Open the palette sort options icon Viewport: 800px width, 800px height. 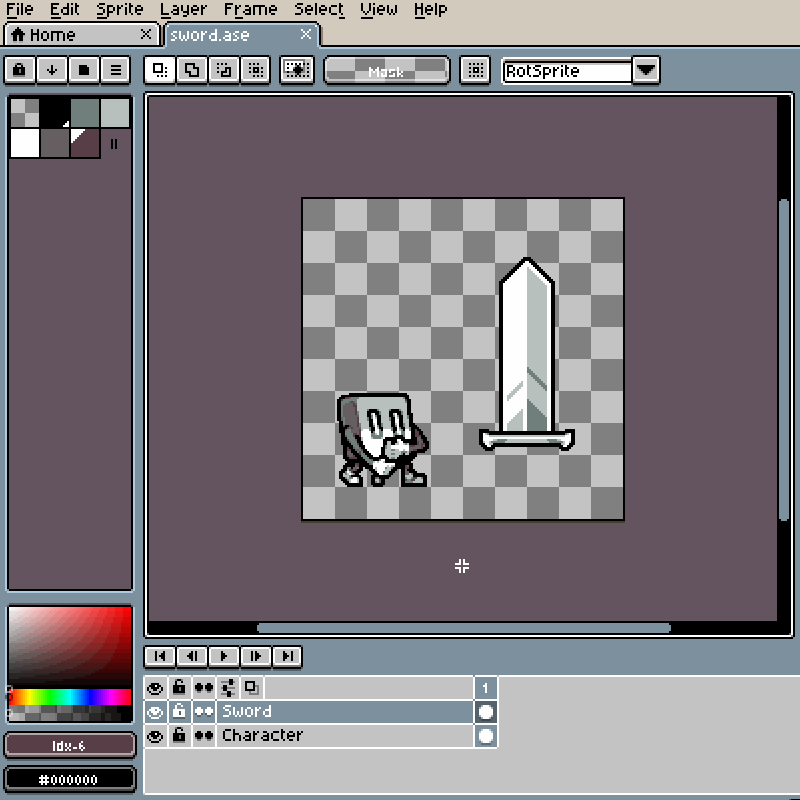pyautogui.click(x=51, y=70)
